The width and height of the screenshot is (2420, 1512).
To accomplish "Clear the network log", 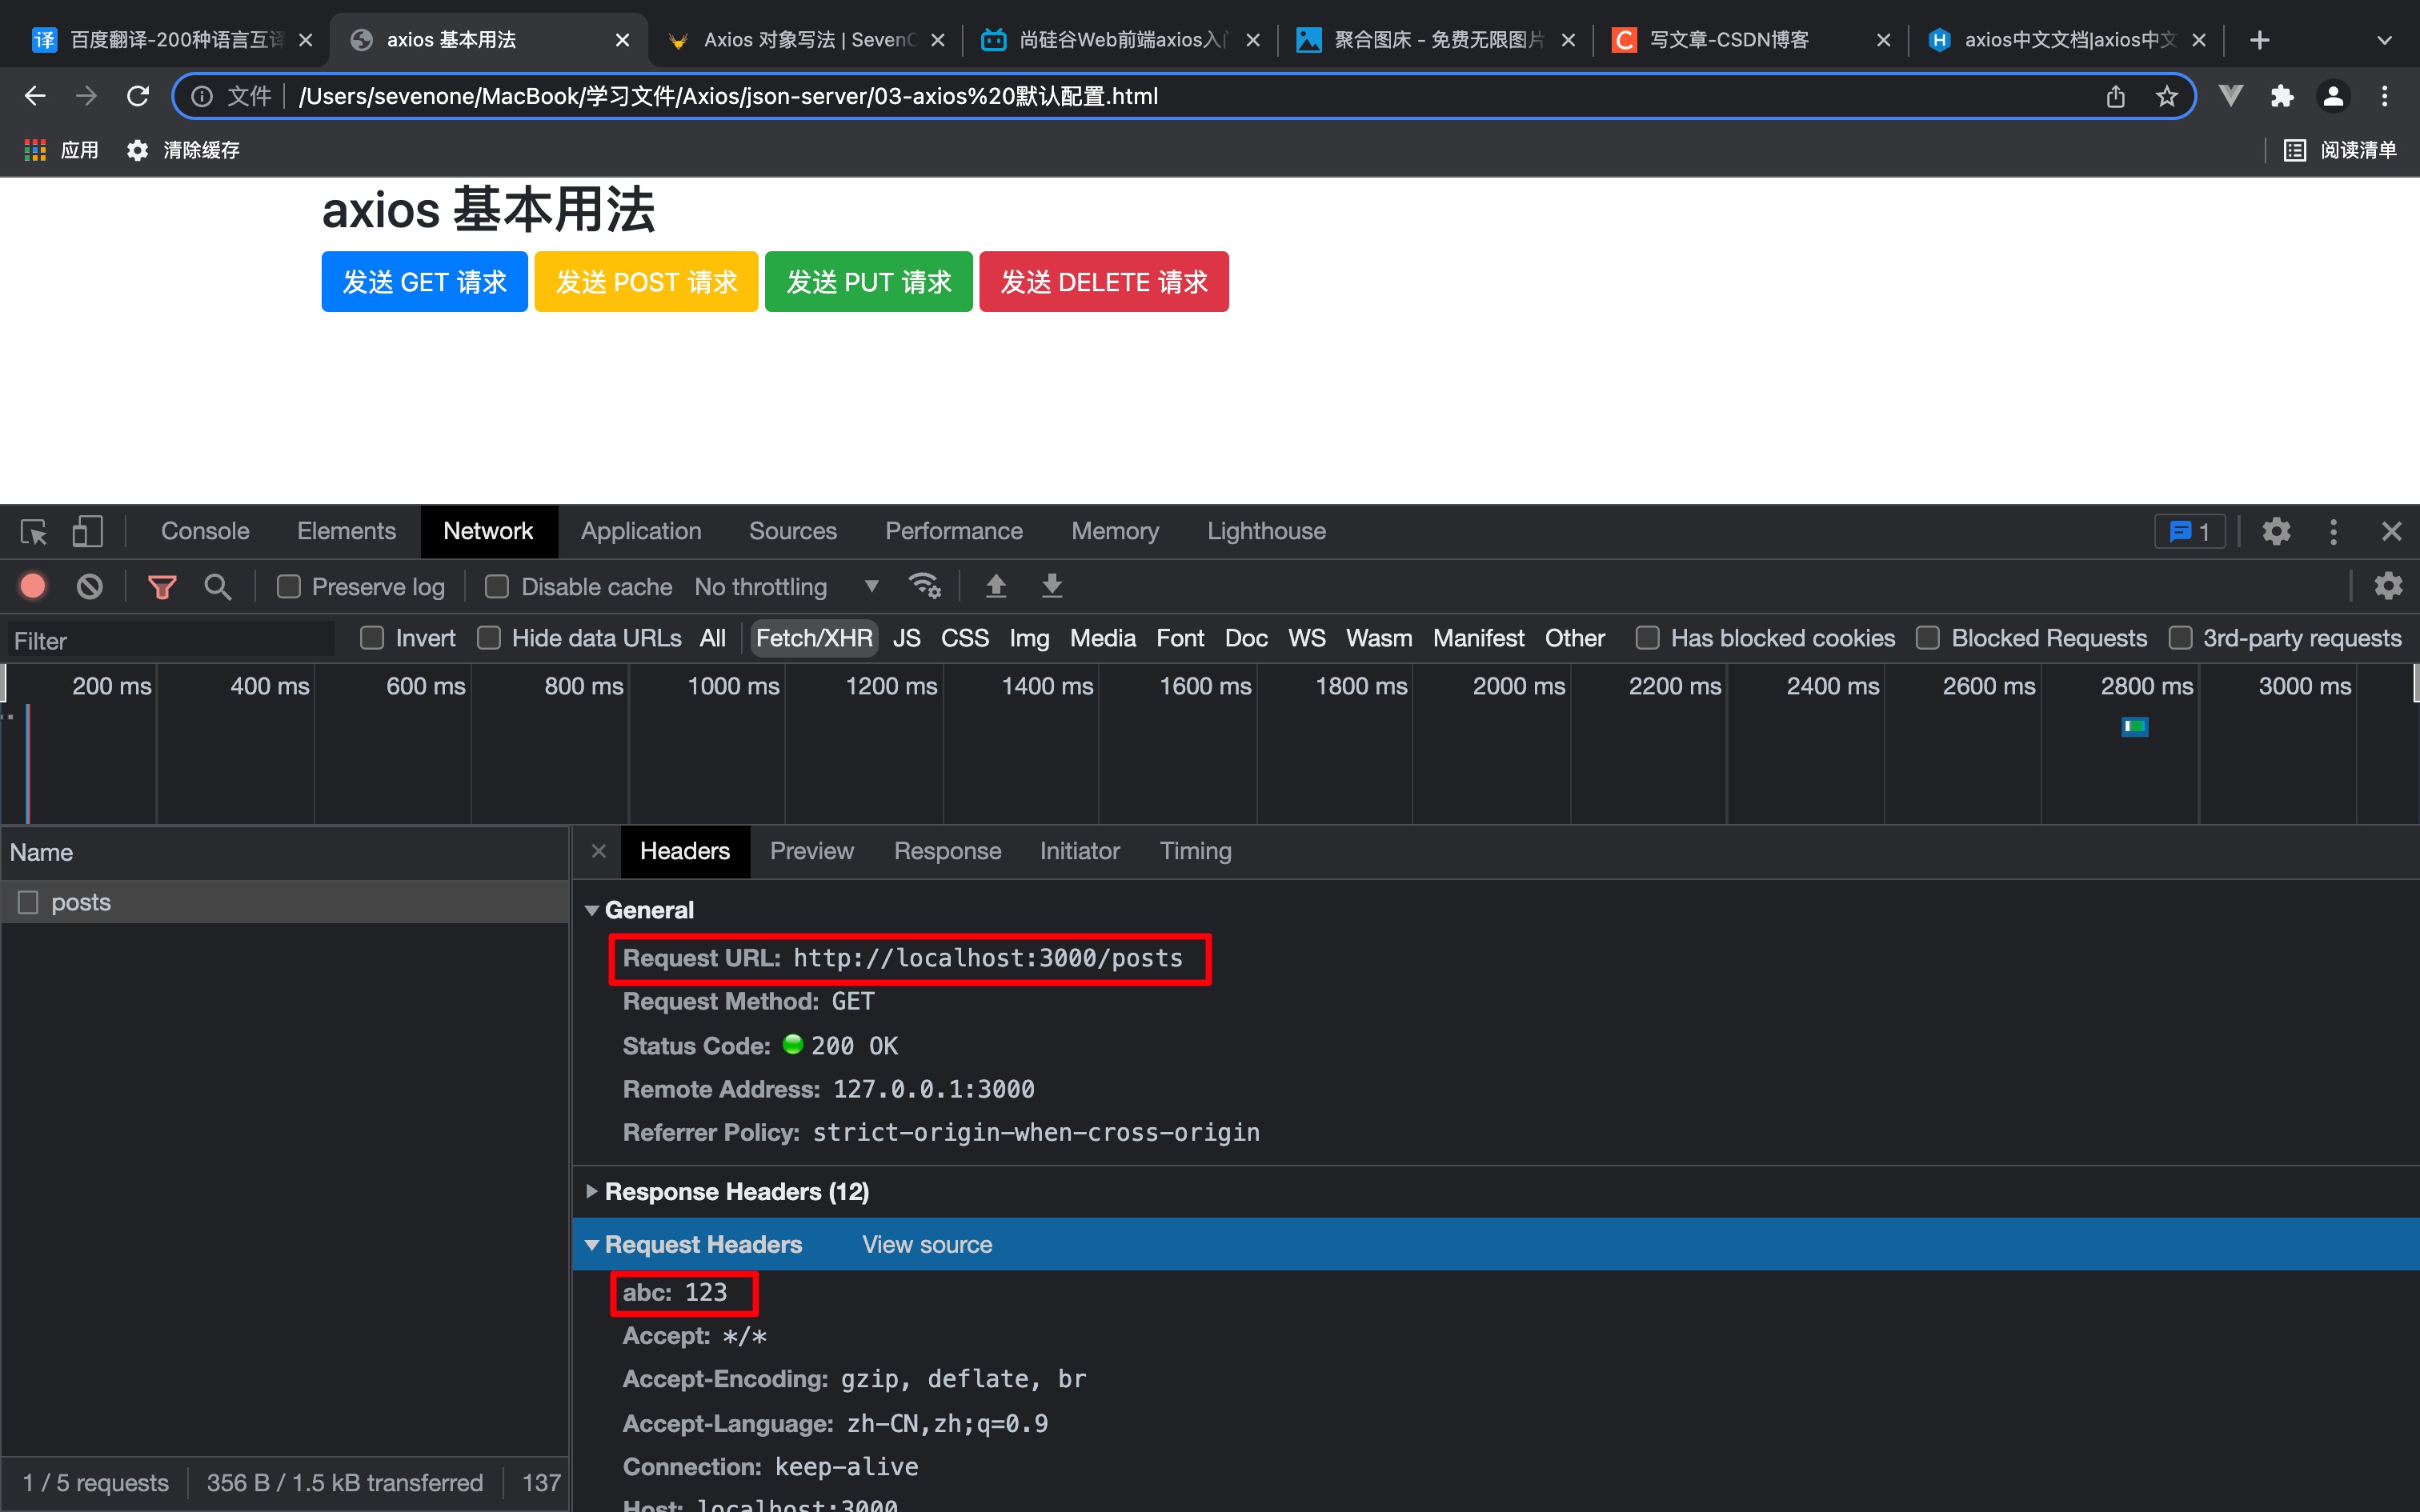I will point(89,586).
